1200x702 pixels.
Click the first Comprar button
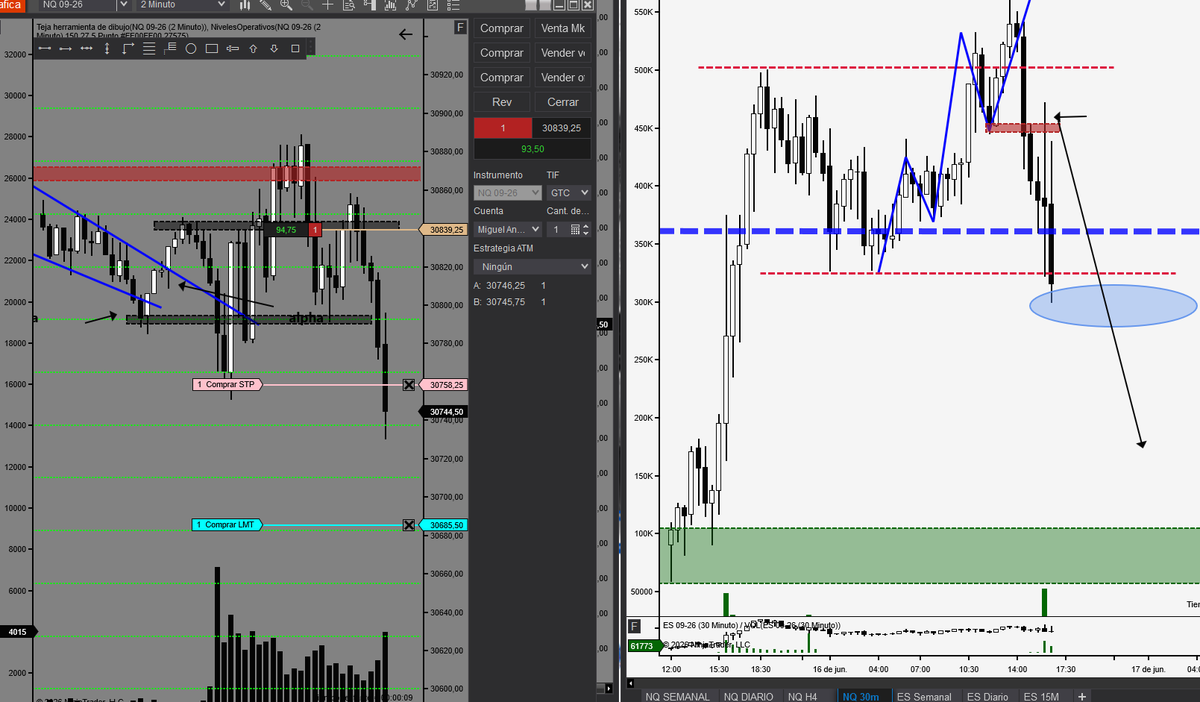point(502,28)
